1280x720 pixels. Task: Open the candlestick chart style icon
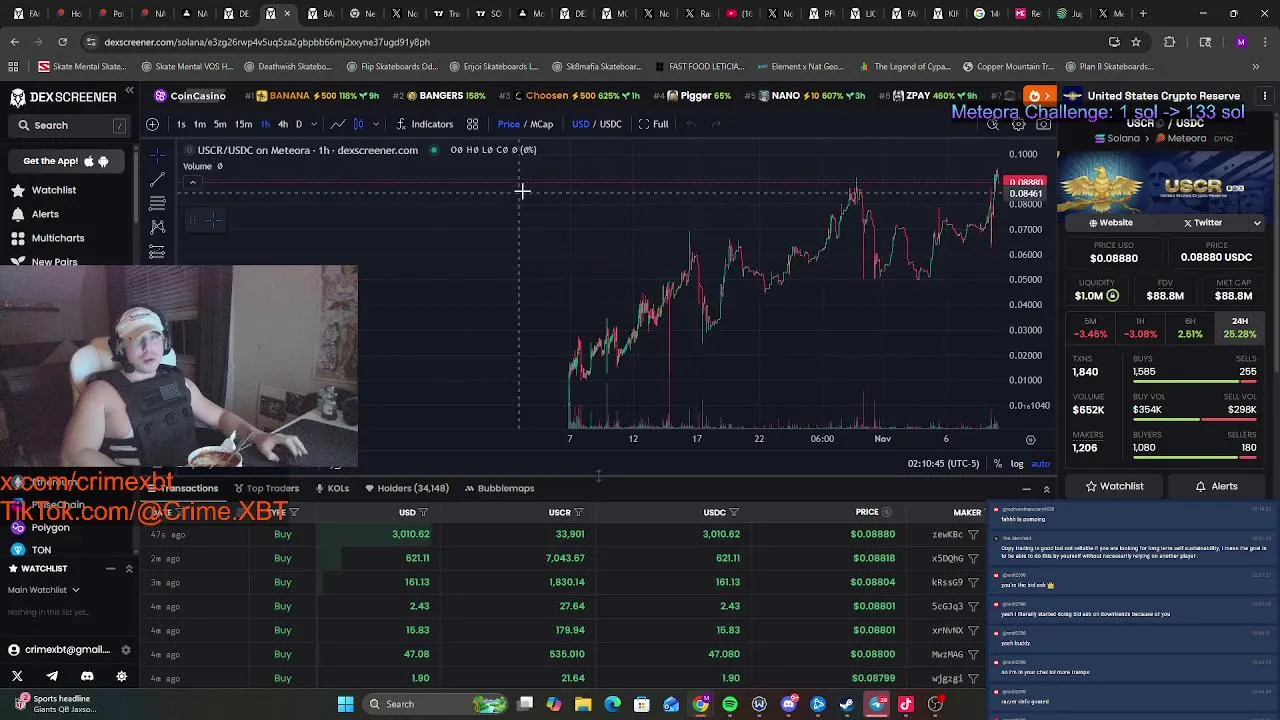point(358,124)
